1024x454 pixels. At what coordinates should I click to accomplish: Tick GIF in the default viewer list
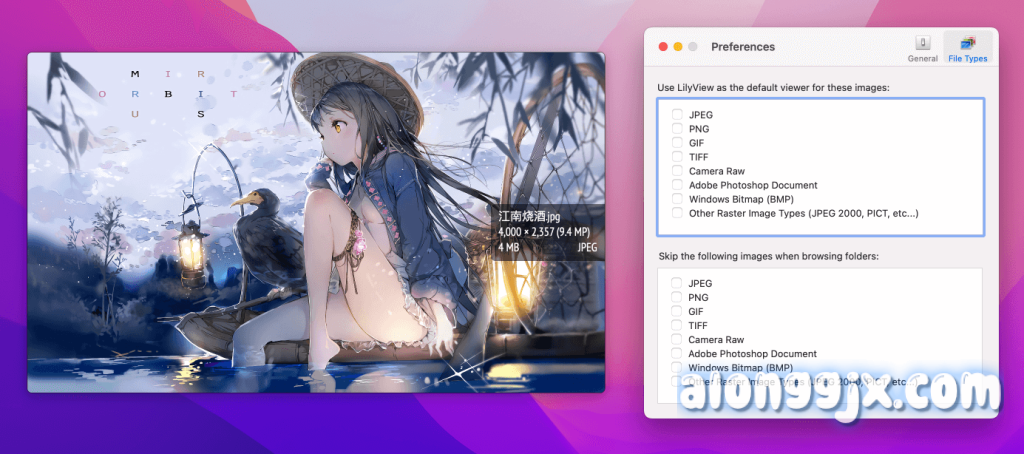[x=677, y=143]
